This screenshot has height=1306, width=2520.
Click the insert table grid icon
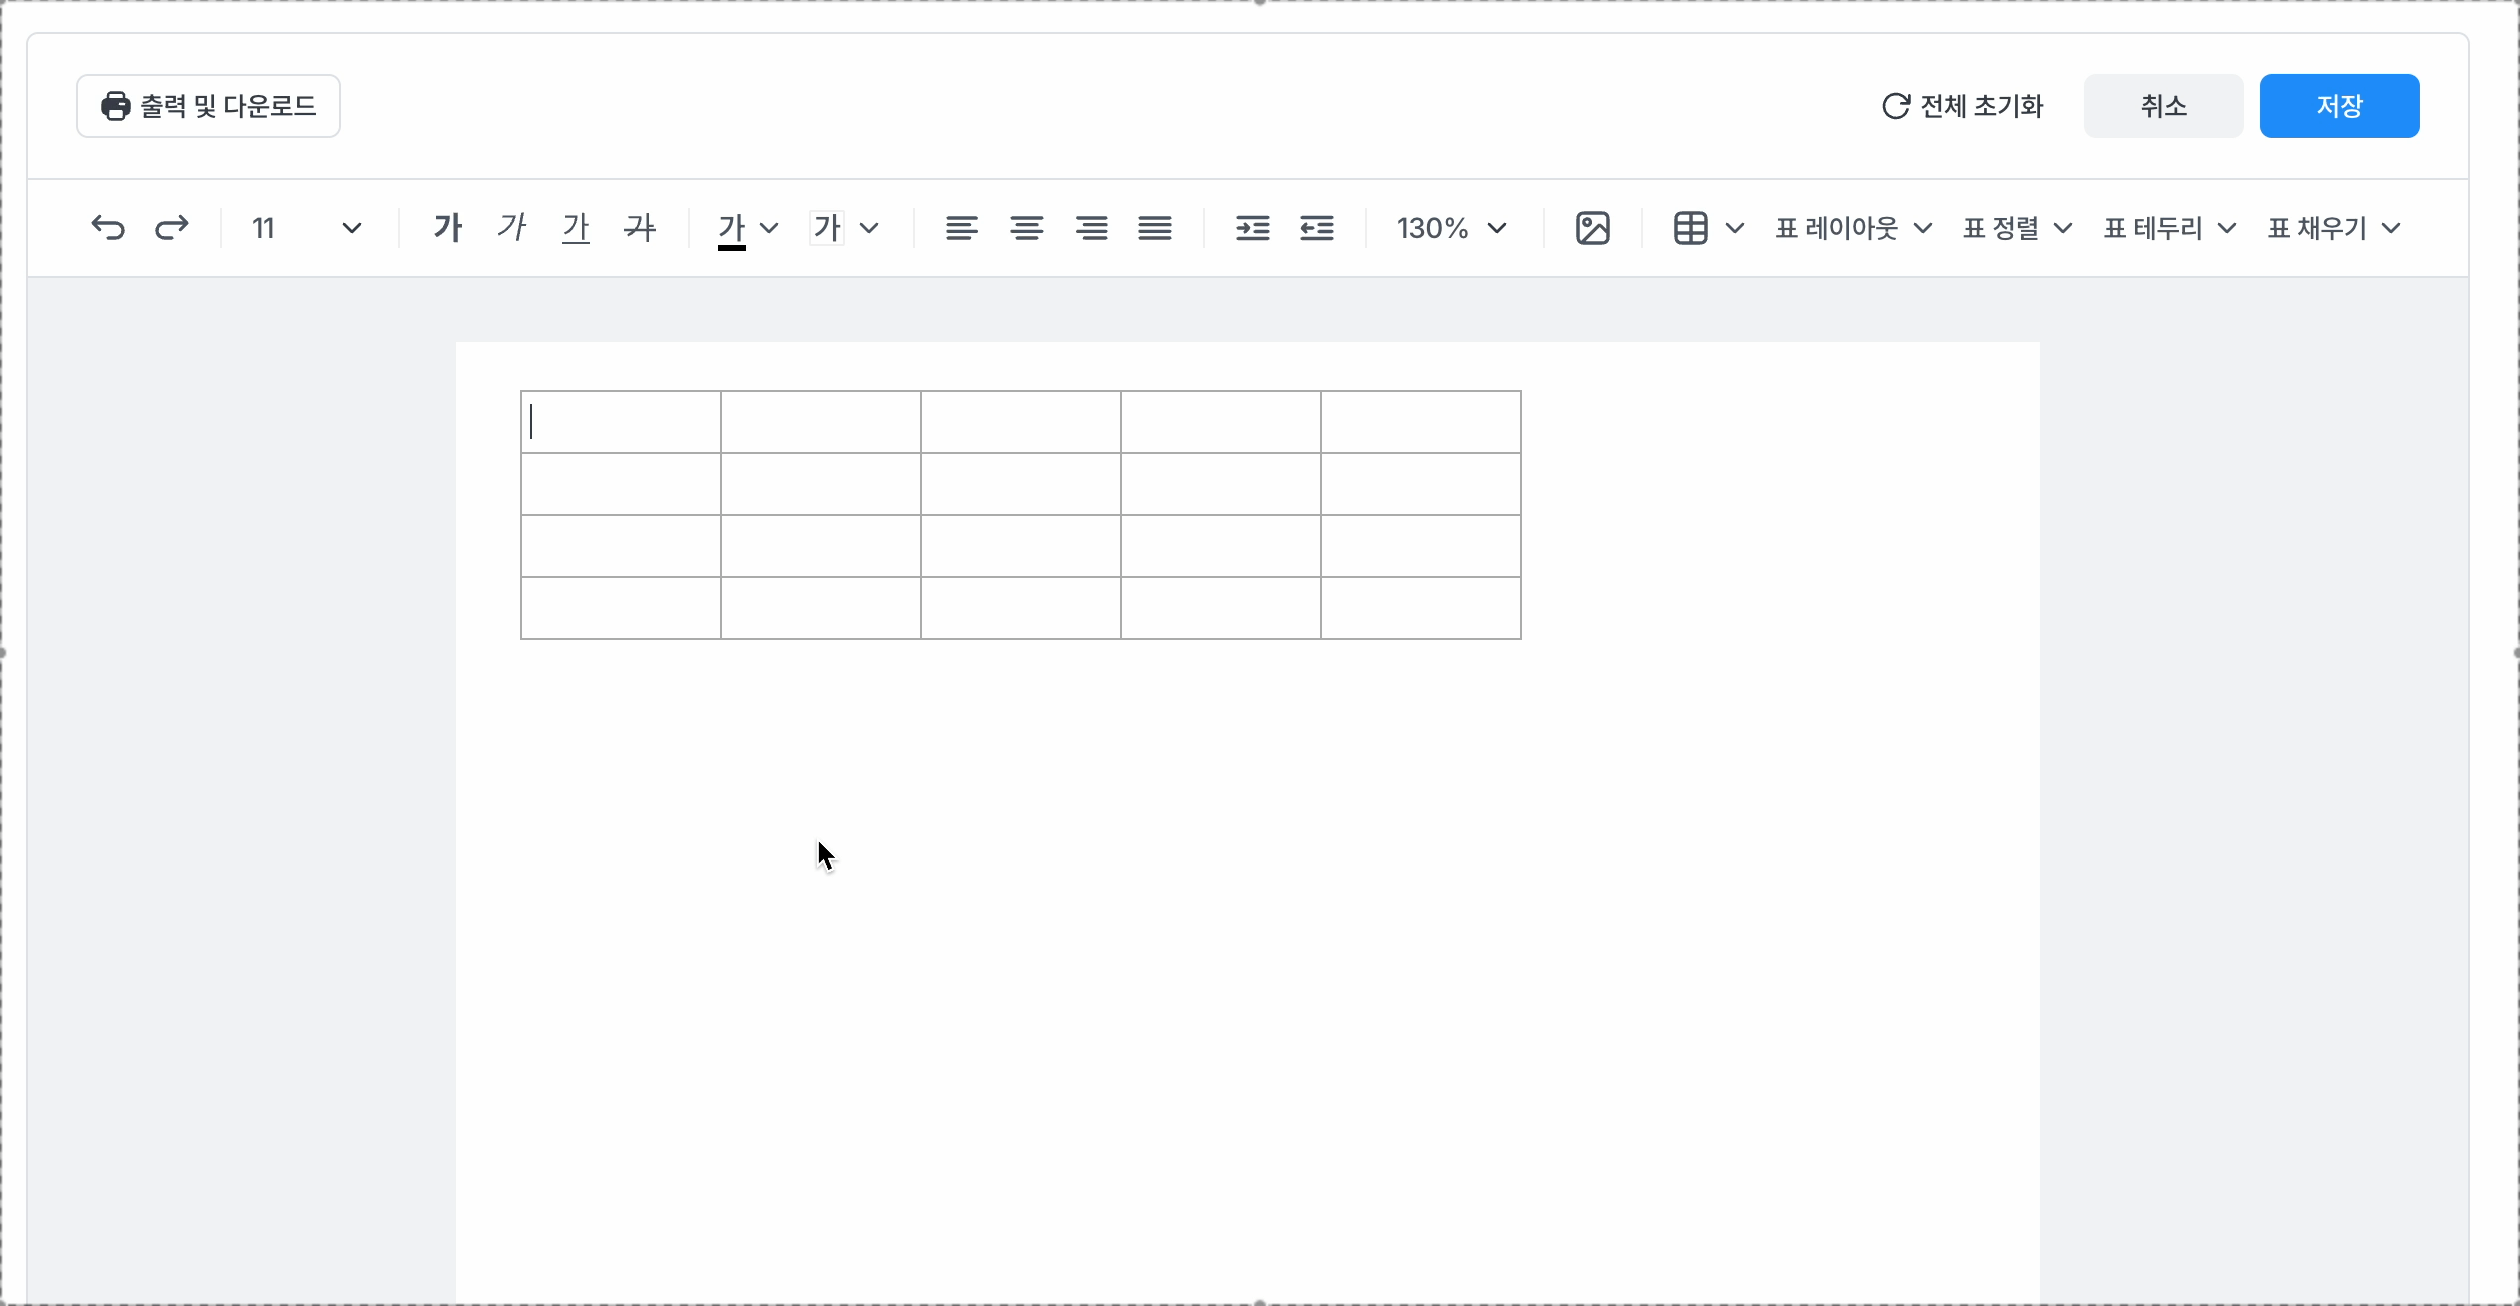point(1691,228)
